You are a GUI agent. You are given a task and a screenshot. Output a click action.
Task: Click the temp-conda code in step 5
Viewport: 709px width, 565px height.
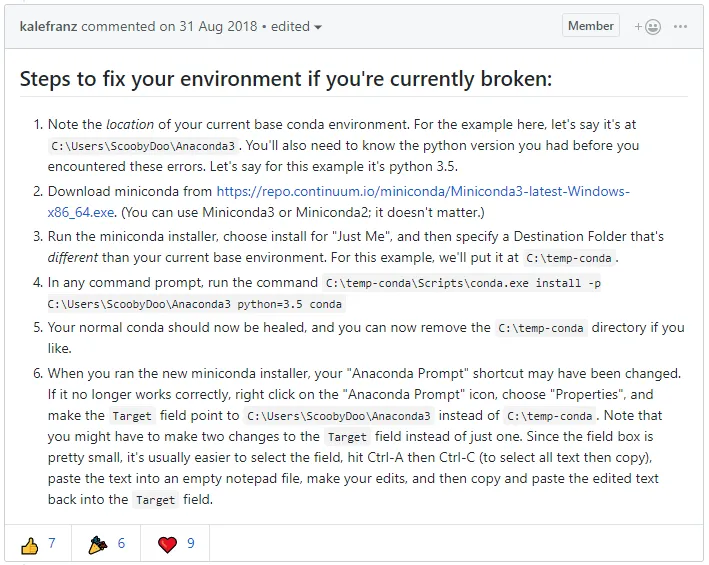541,328
